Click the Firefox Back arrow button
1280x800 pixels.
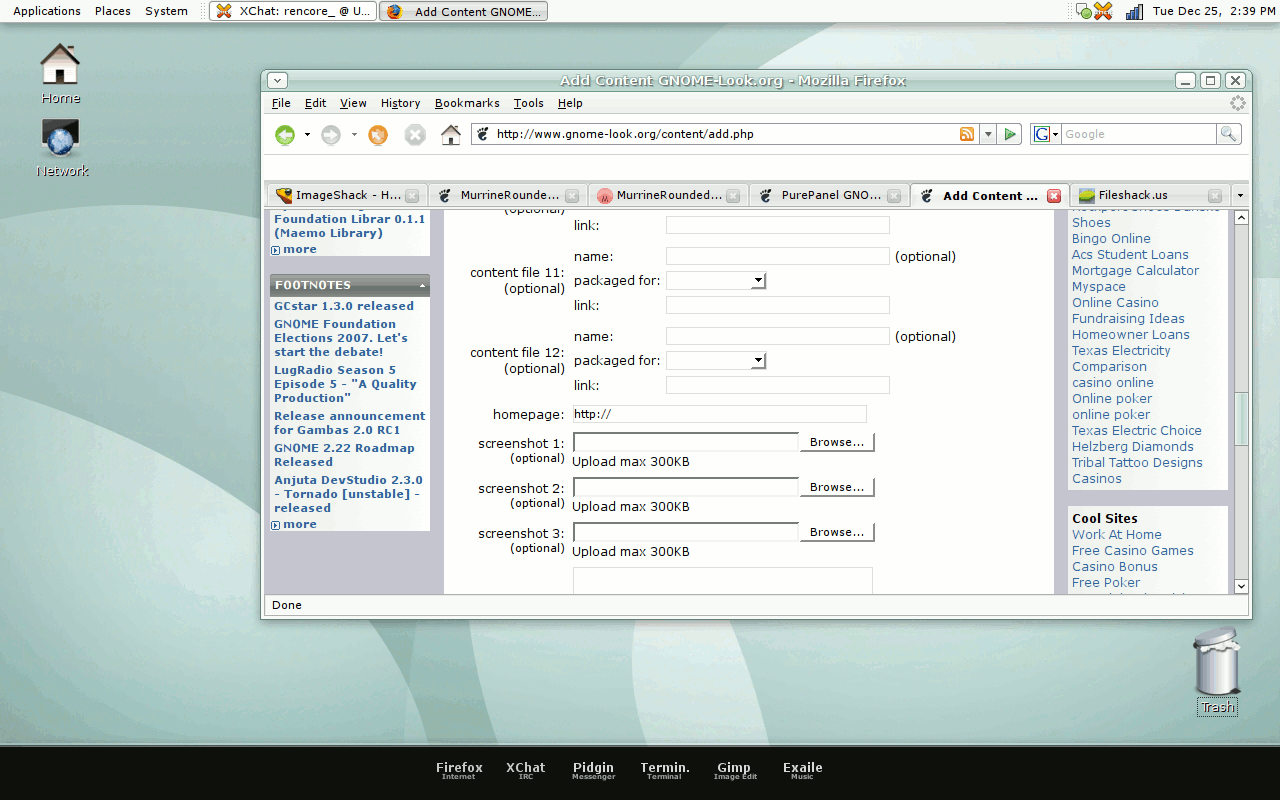(285, 135)
